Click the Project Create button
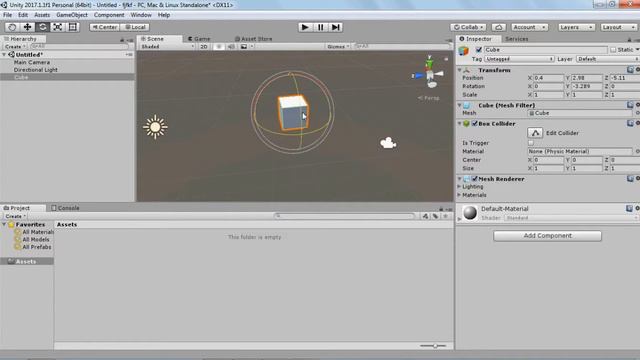The height and width of the screenshot is (360, 640). [16, 216]
